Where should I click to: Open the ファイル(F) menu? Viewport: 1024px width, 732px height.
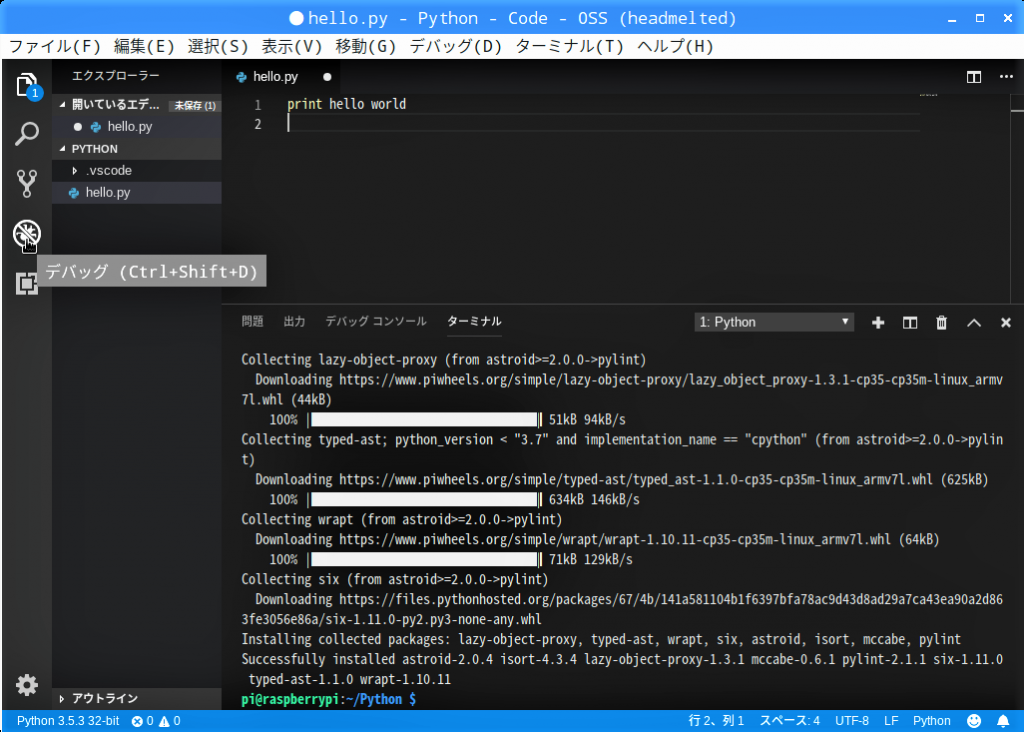[x=55, y=46]
